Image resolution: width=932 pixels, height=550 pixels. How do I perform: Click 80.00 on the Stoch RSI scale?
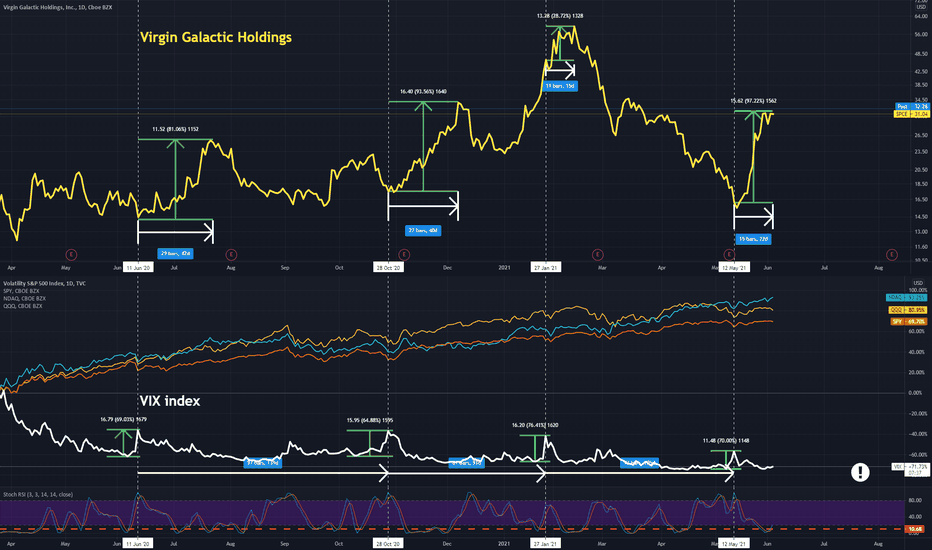point(915,501)
